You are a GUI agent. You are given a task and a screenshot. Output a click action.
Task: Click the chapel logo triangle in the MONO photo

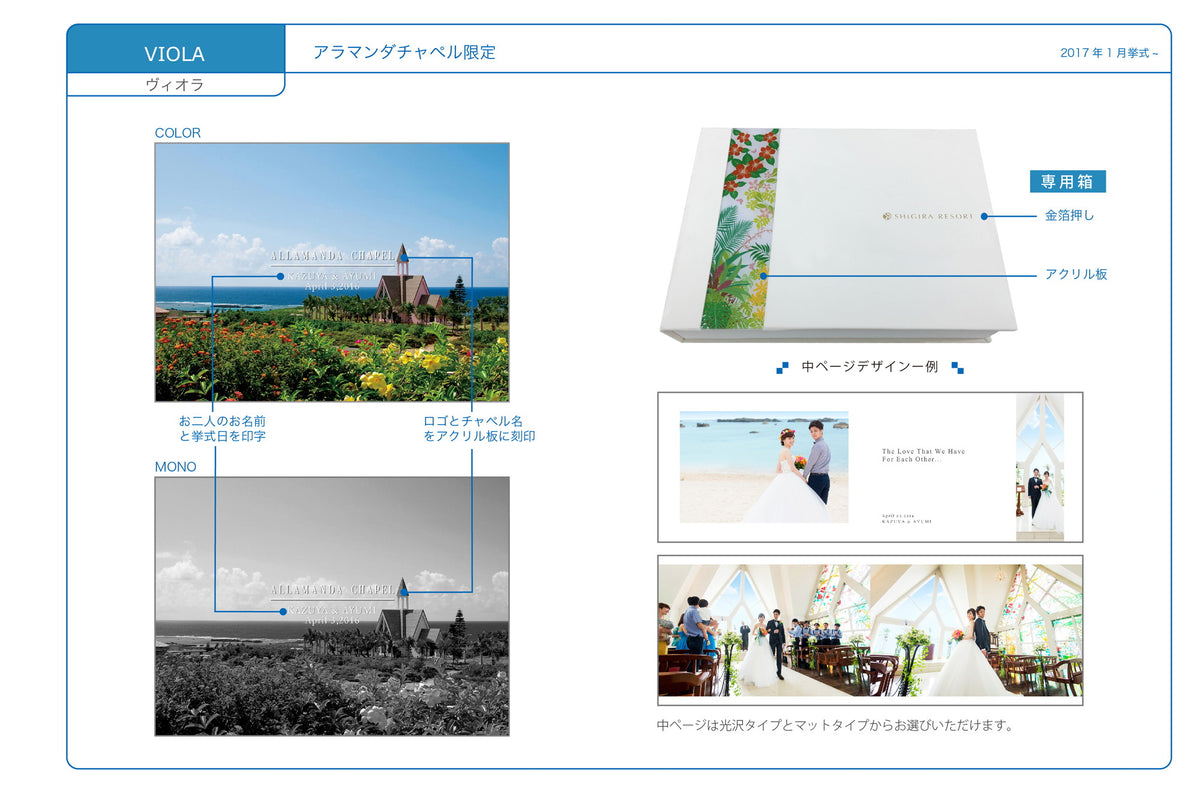coord(401,592)
